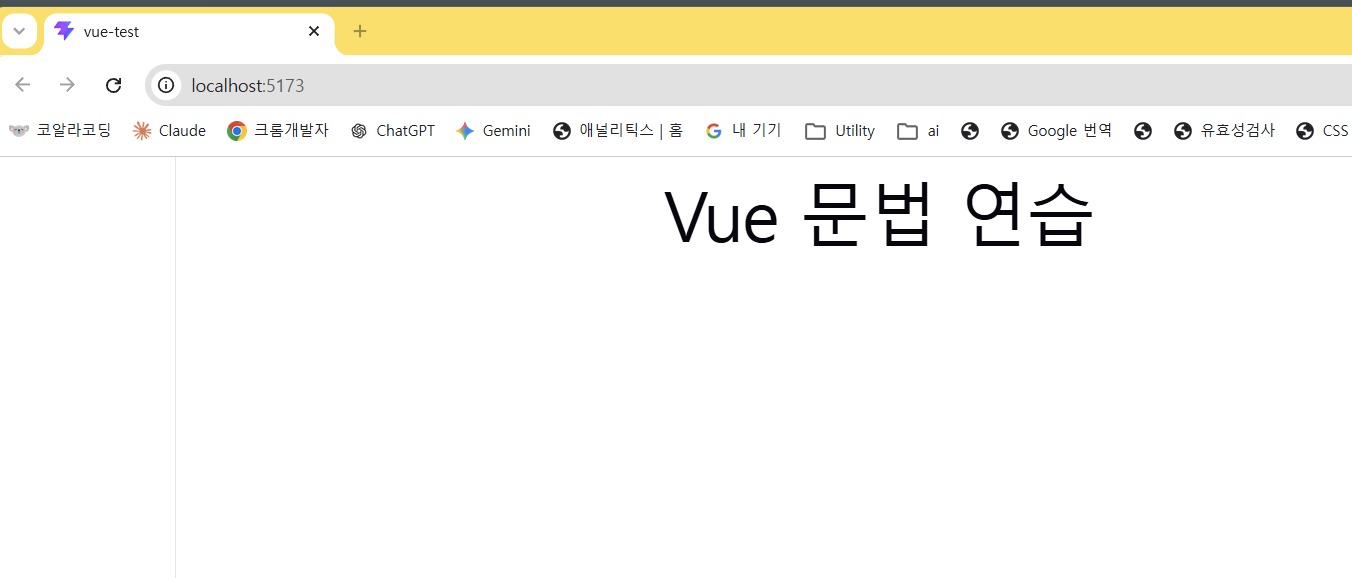Open the ChatGPT bookmark
Image resolution: width=1352 pixels, height=578 pixels.
(x=393, y=131)
